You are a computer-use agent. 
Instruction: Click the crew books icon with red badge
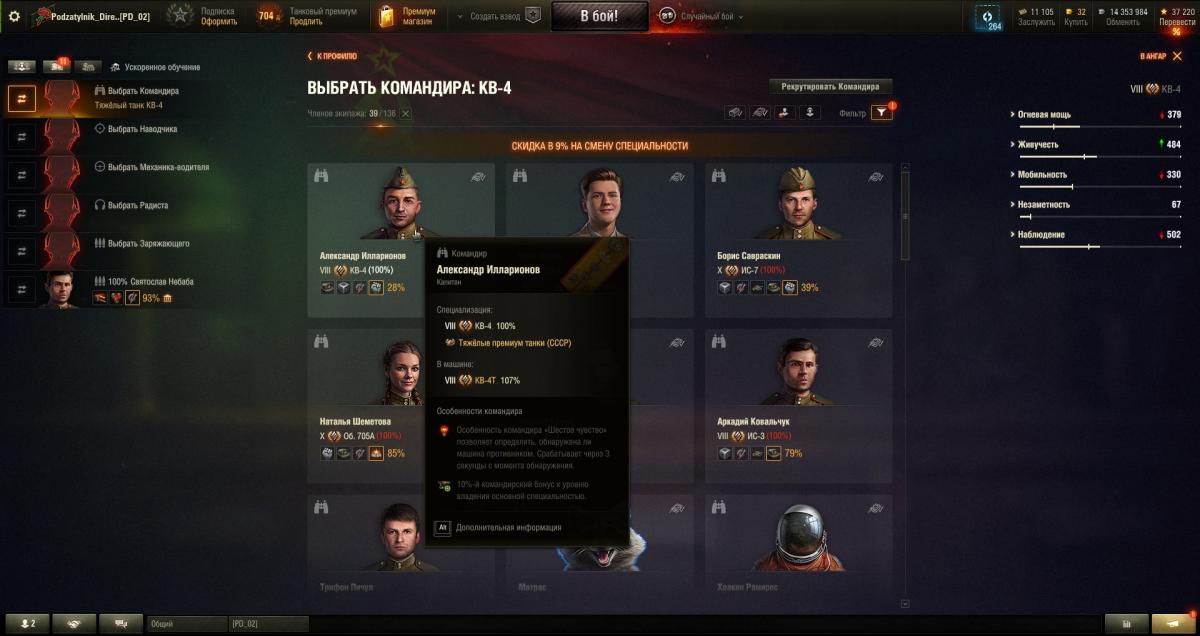tap(55, 67)
